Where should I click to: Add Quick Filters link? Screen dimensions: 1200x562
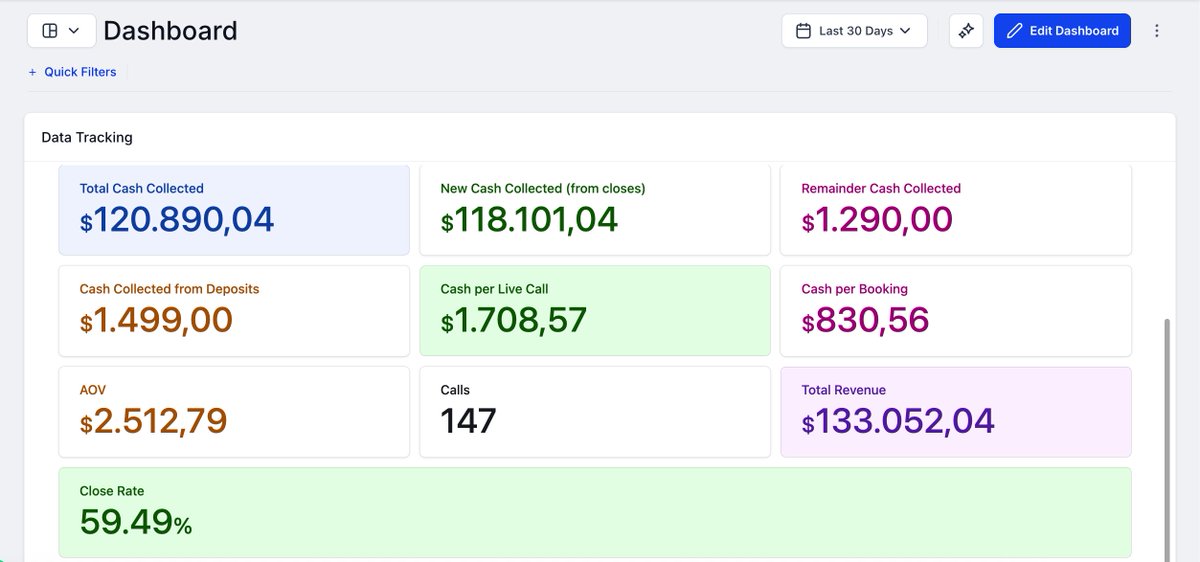(x=72, y=72)
